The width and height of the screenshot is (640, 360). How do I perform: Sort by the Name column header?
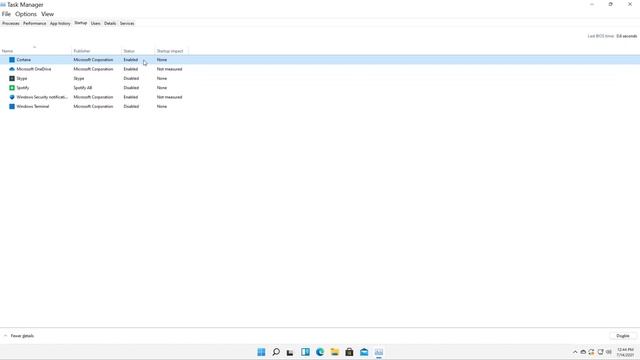click(x=36, y=51)
